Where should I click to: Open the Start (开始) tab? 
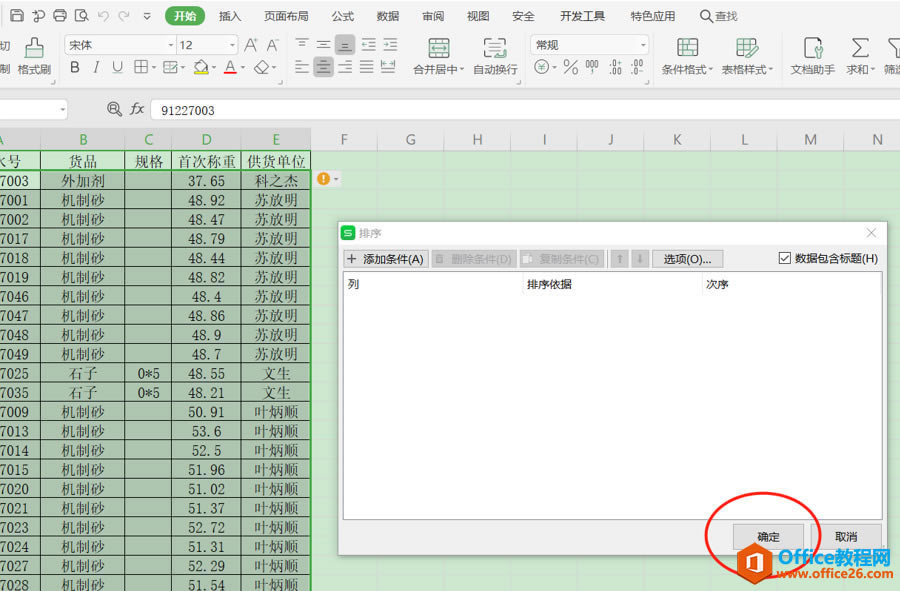[185, 16]
